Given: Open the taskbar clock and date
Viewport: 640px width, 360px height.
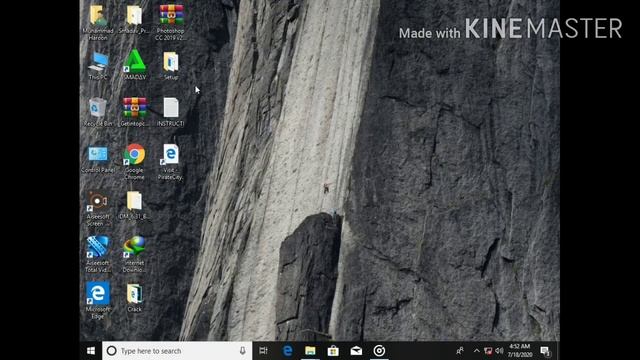Looking at the screenshot, I should point(520,351).
